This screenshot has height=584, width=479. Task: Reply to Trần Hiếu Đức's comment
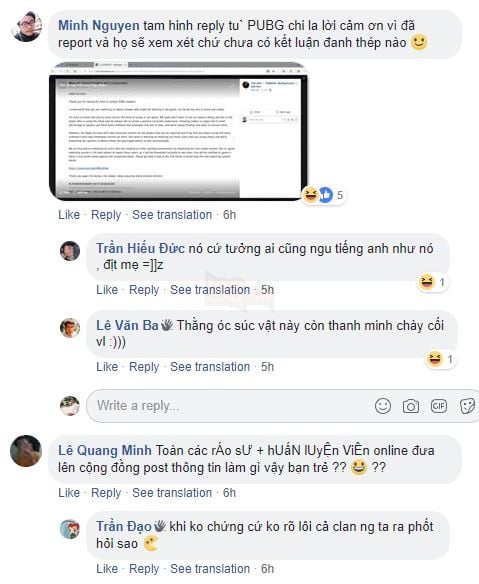click(144, 290)
